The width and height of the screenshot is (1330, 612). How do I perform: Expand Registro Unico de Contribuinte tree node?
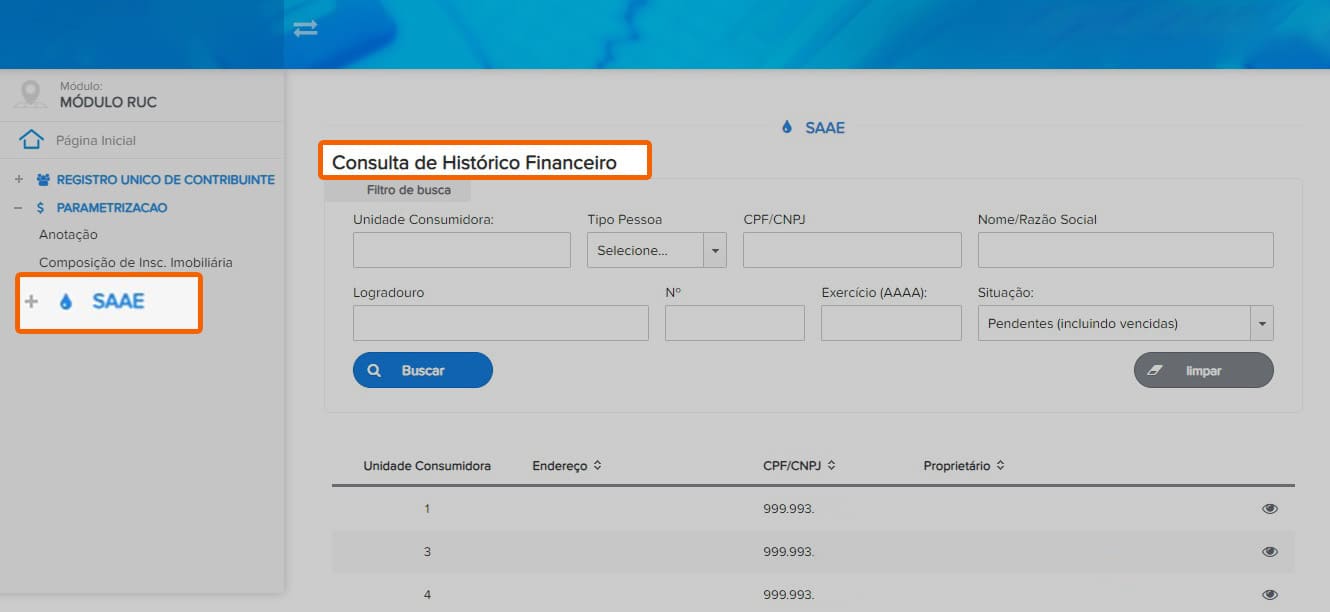pos(19,180)
